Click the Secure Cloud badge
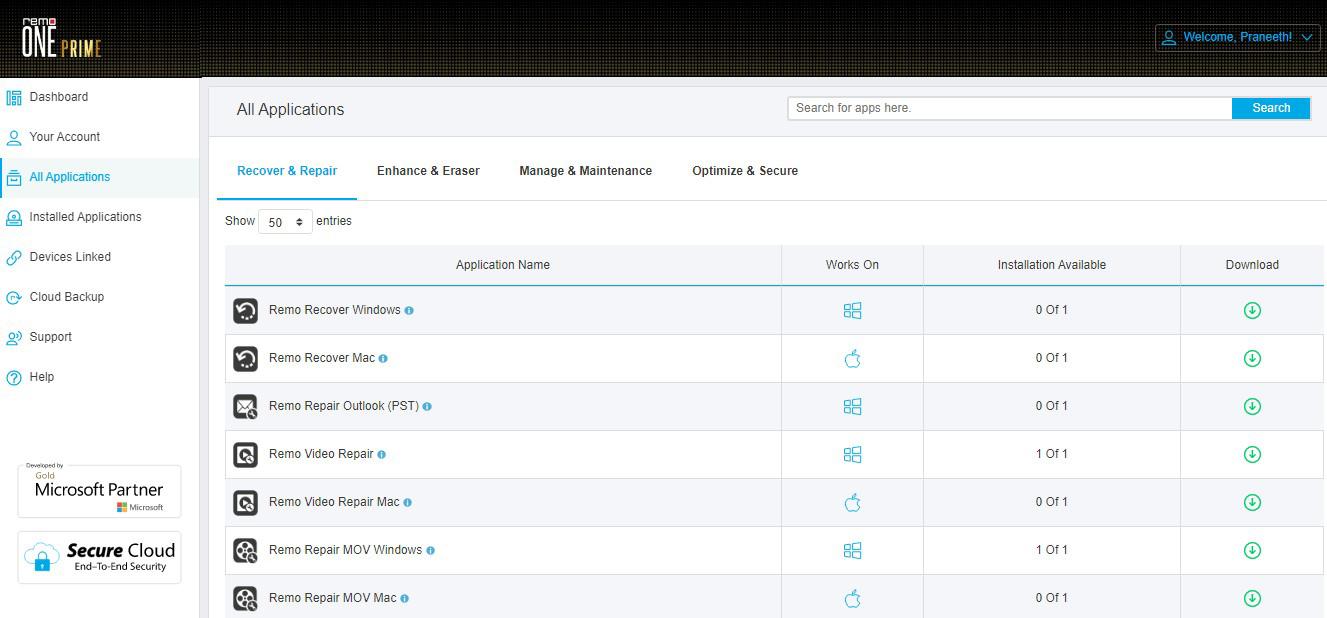This screenshot has height=618, width=1327. click(x=99, y=557)
